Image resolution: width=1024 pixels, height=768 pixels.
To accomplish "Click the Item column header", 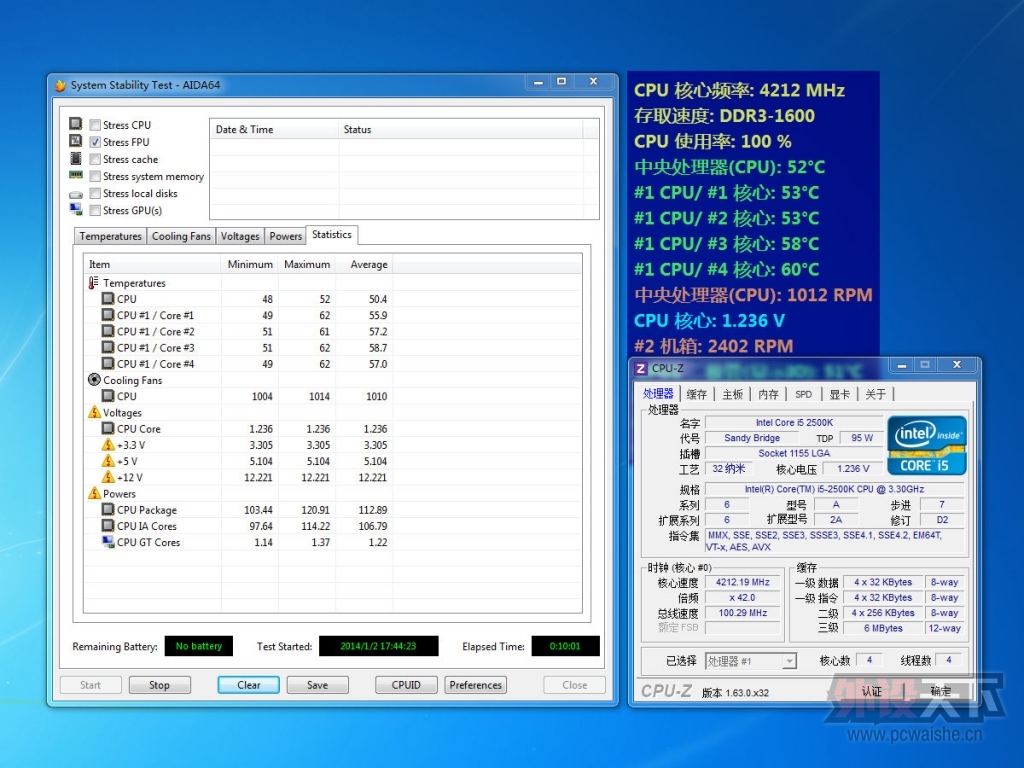I will (x=152, y=264).
